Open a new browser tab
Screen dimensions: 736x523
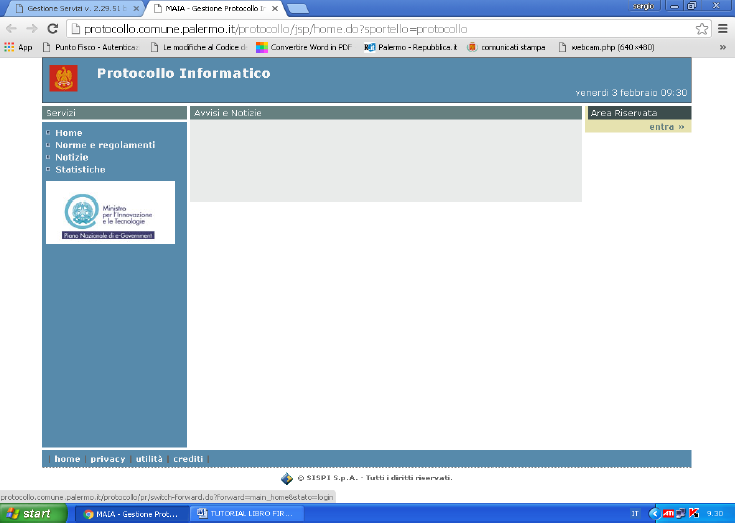tap(298, 8)
